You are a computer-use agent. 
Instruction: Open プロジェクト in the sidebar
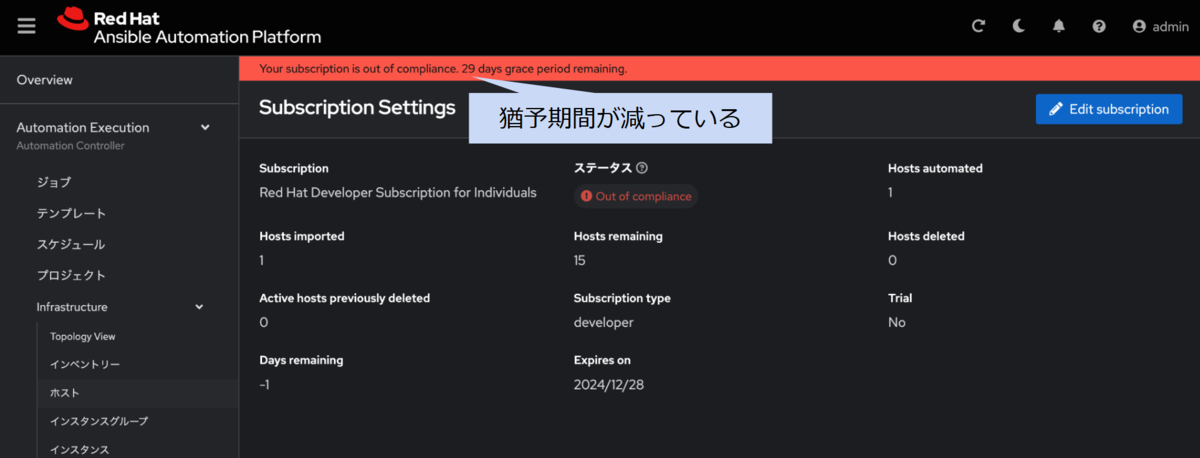[71, 275]
